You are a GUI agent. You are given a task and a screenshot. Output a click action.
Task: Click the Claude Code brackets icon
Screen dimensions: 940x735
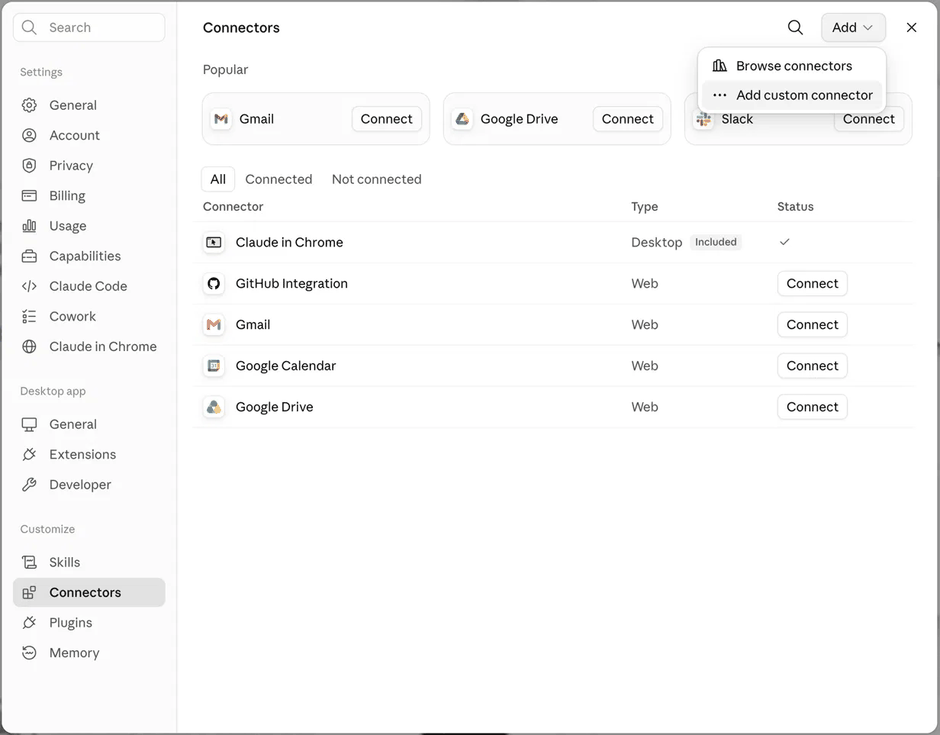pyautogui.click(x=29, y=286)
